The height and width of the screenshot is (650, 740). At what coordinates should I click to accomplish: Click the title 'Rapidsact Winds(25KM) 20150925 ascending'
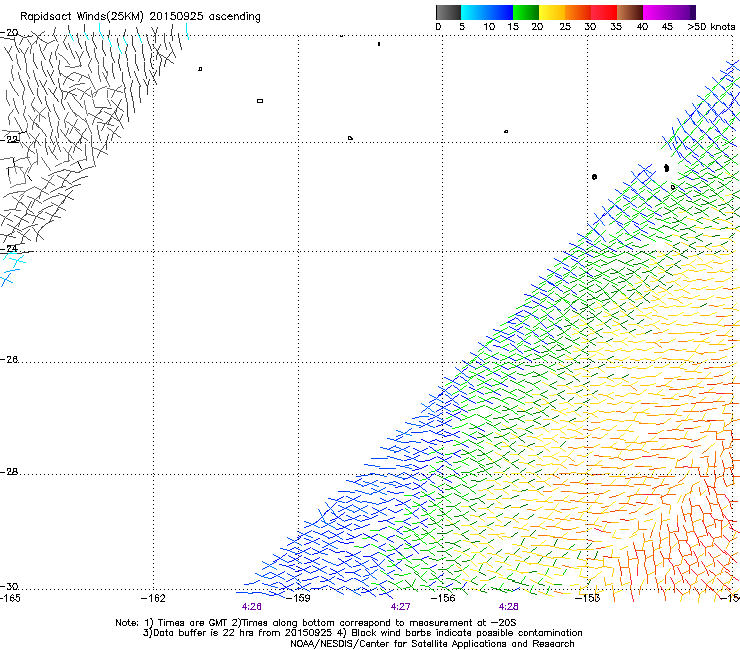click(140, 17)
